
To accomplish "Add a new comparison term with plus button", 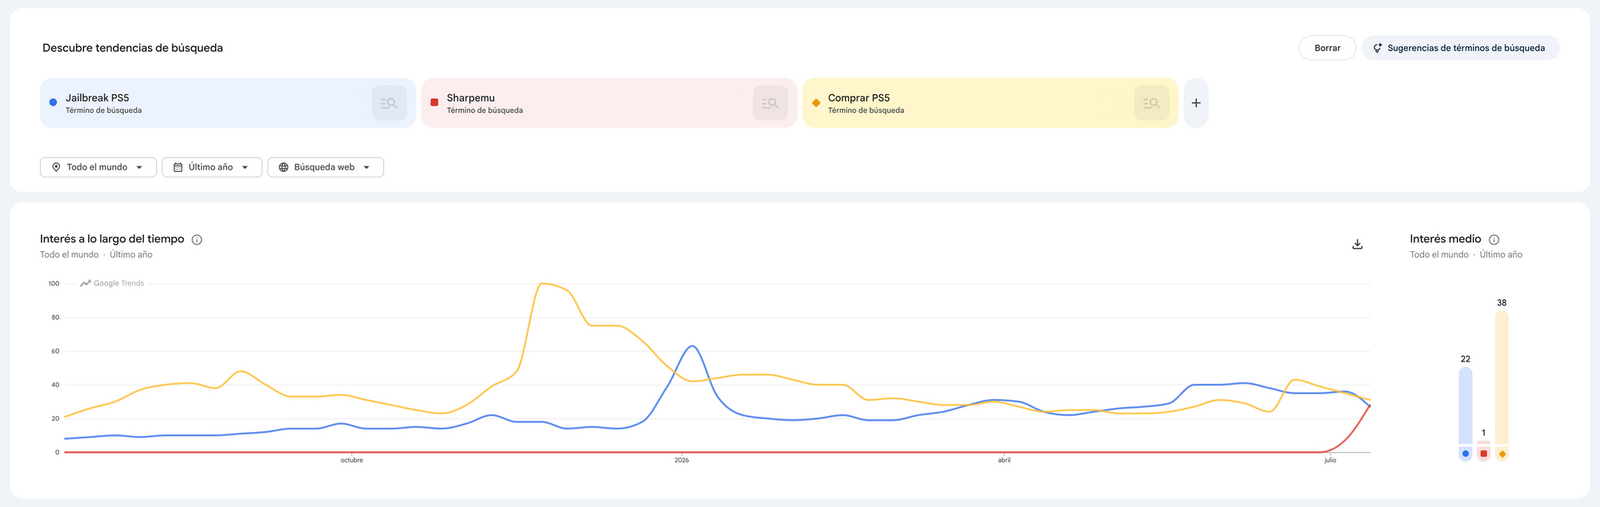I will pyautogui.click(x=1196, y=103).
